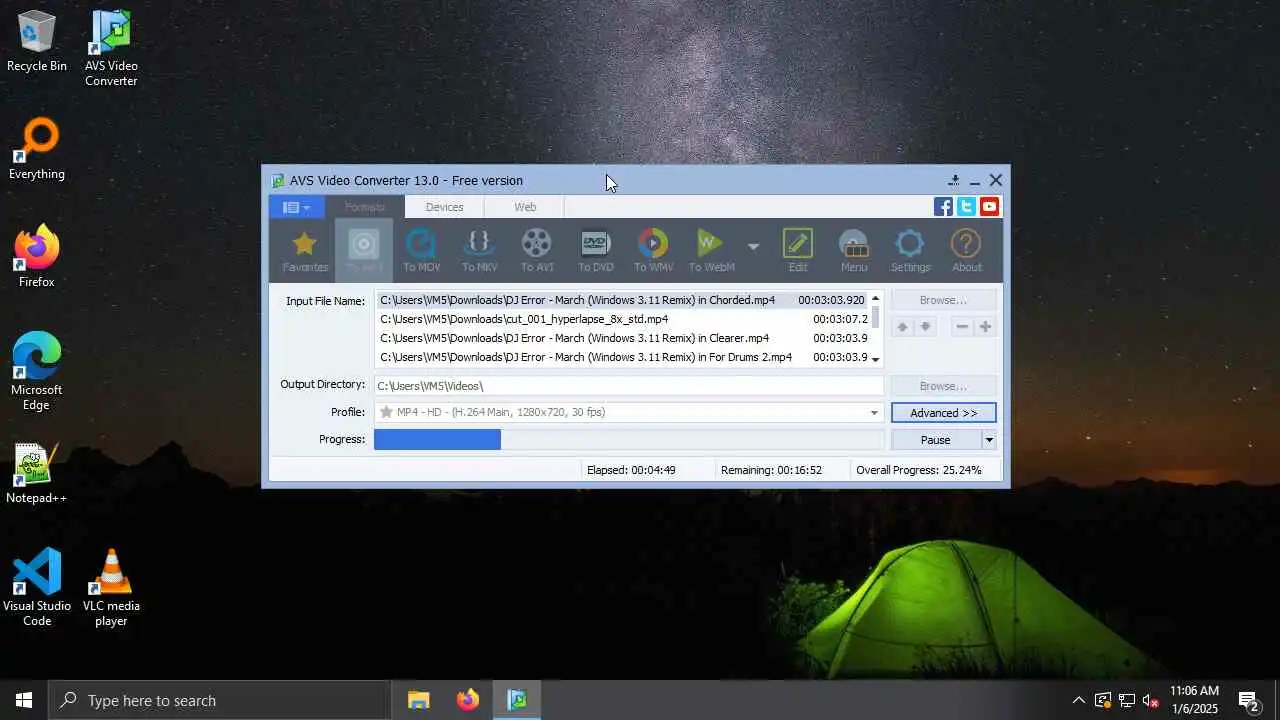Add a file with plus button
This screenshot has width=1280, height=720.
click(985, 327)
